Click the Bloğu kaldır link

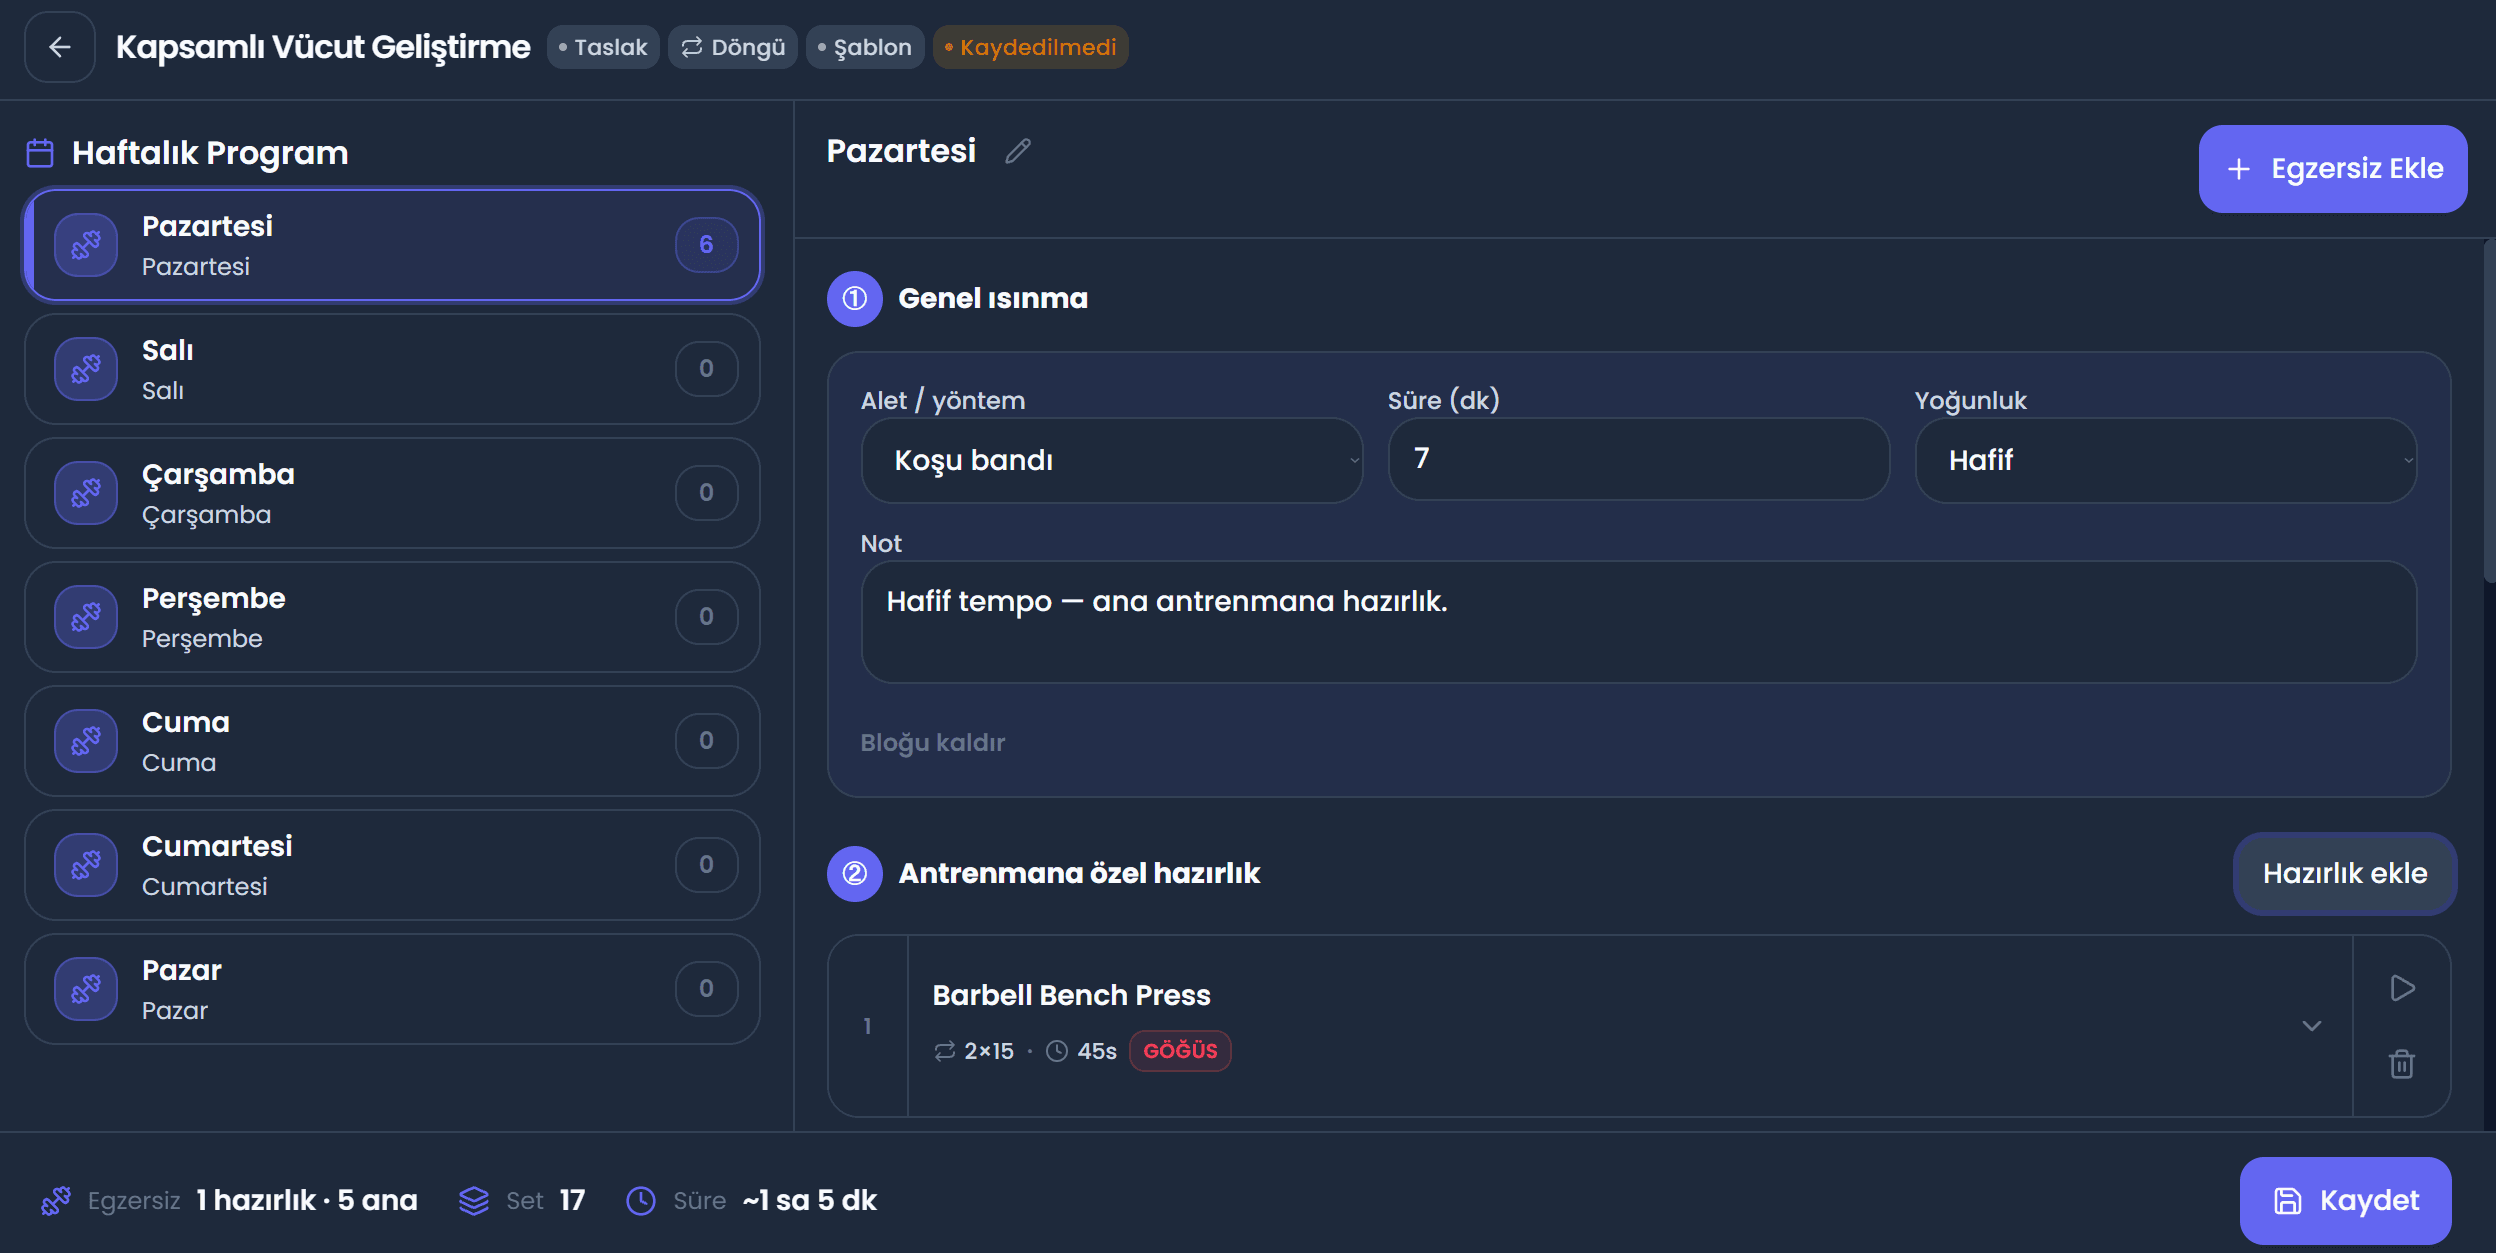933,743
